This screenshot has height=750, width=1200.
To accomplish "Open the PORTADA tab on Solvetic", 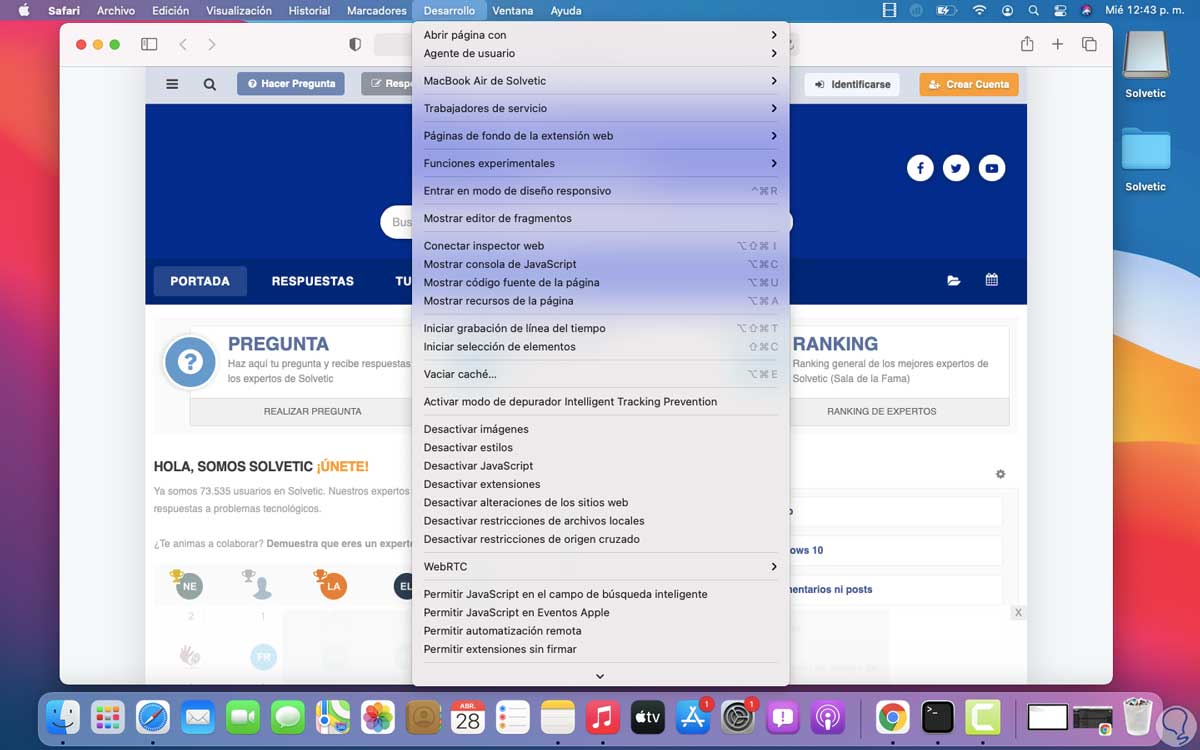I will click(200, 281).
